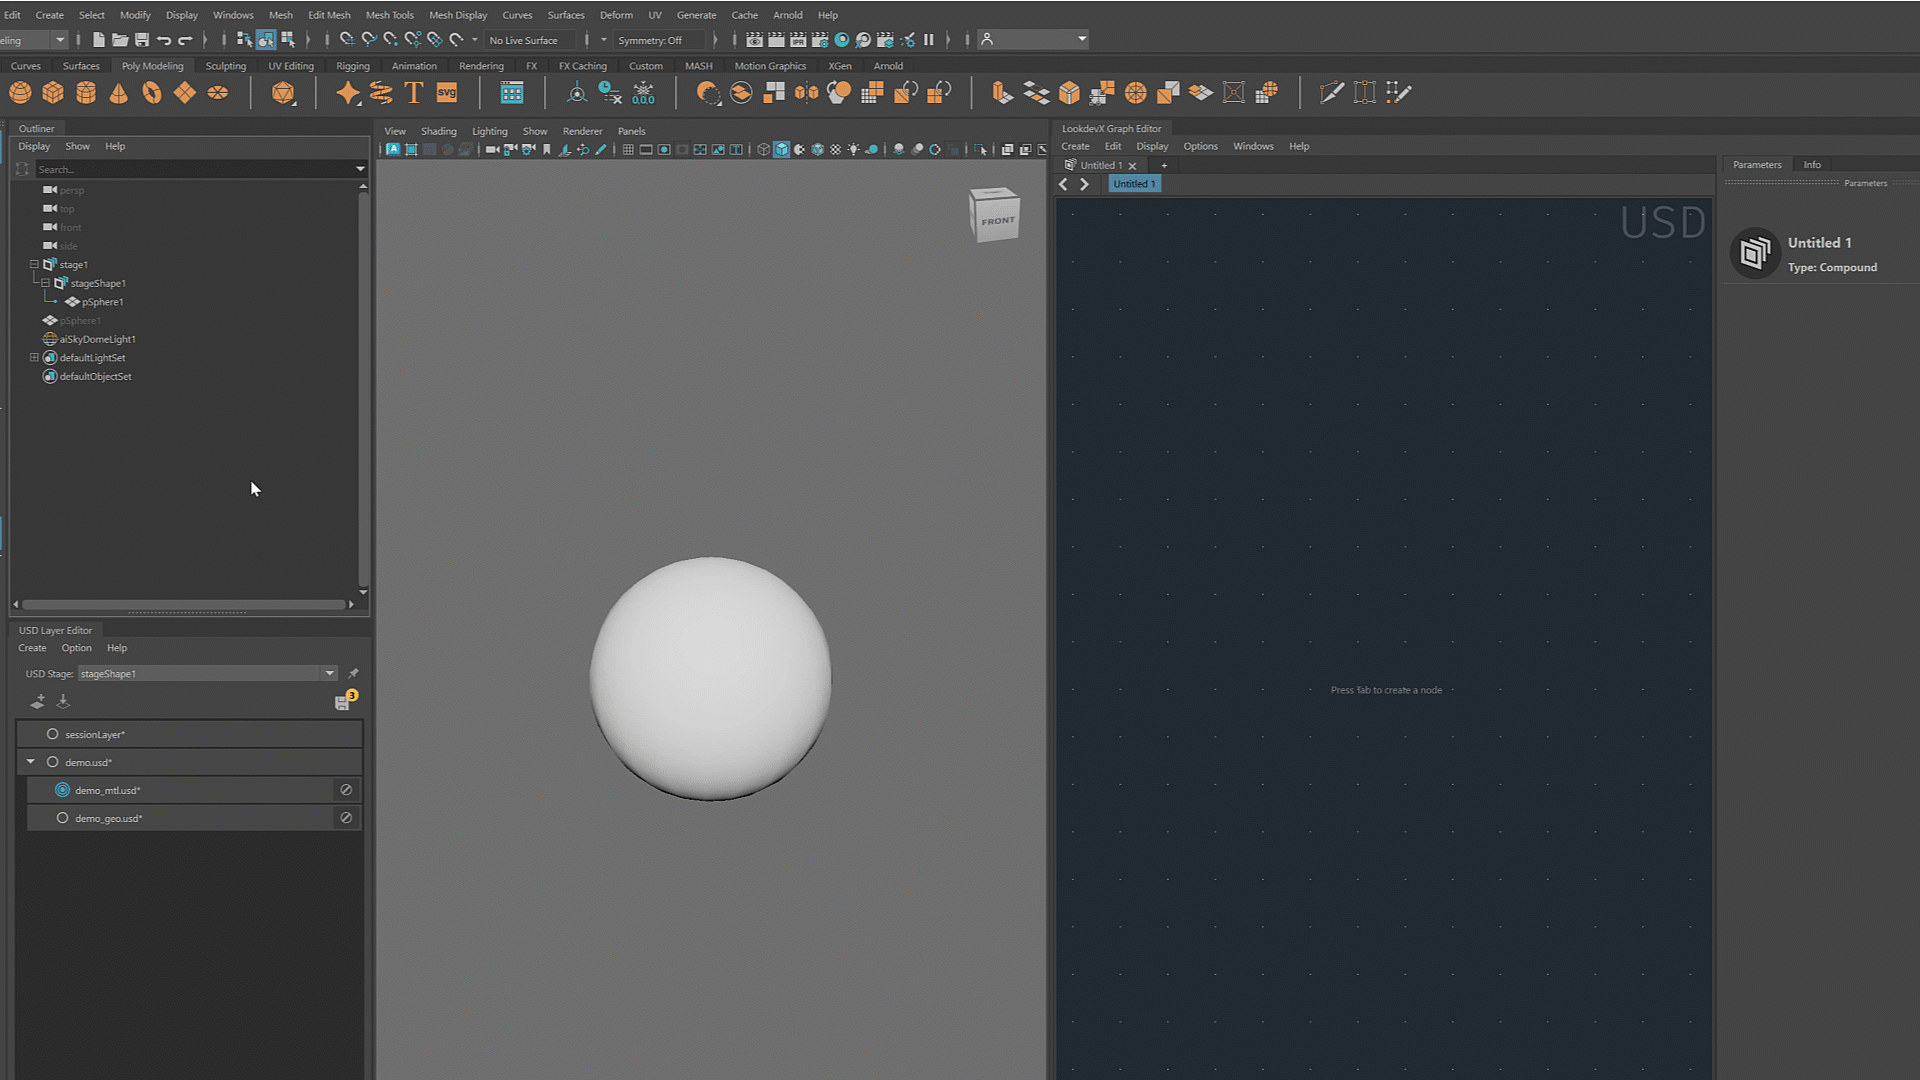Save all USD layer edits

coord(343,702)
